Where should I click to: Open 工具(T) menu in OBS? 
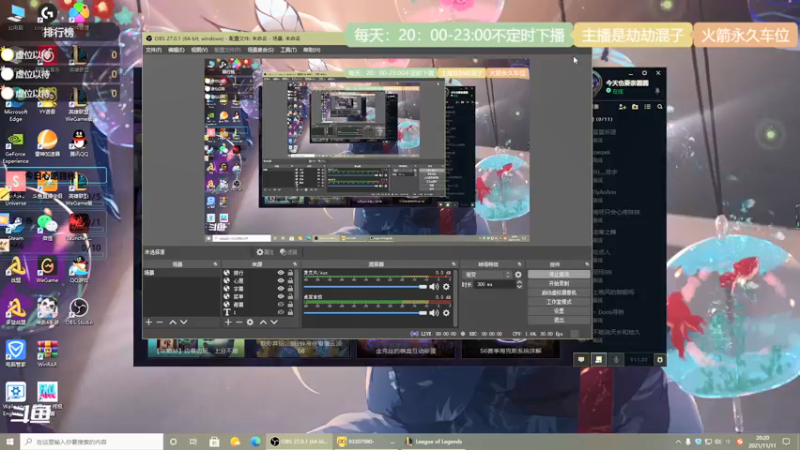(x=288, y=50)
